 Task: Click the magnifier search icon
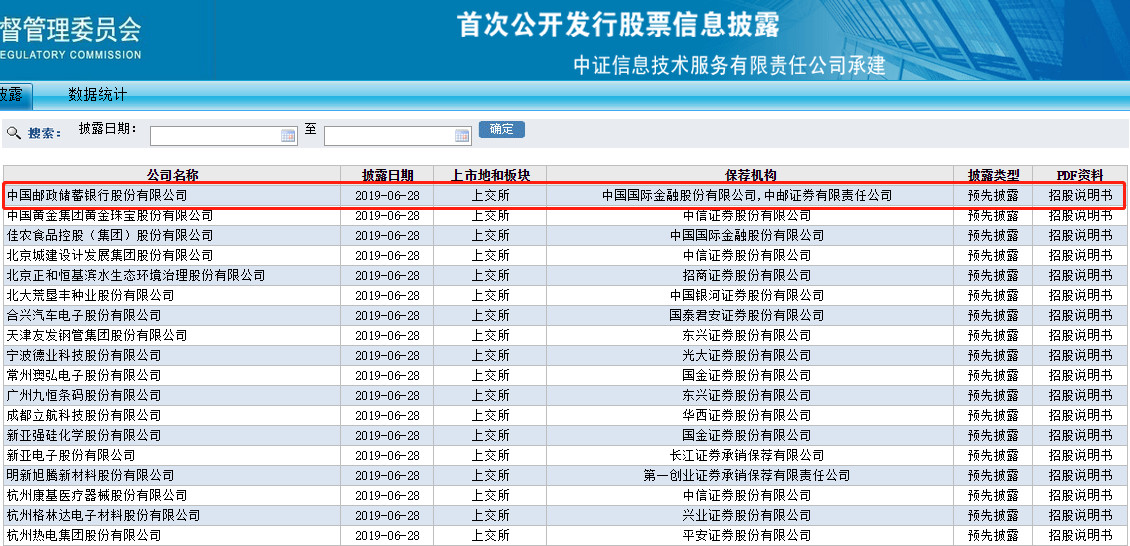14,133
